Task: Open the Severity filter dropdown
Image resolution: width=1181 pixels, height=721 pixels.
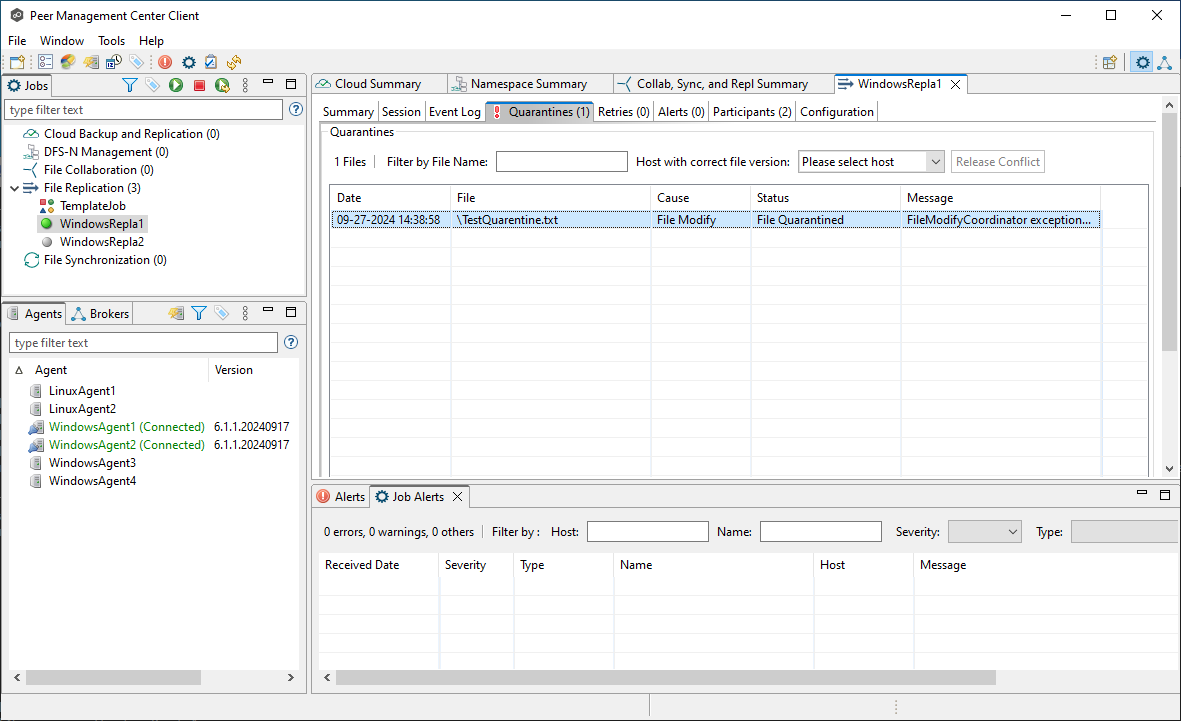Action: point(984,532)
